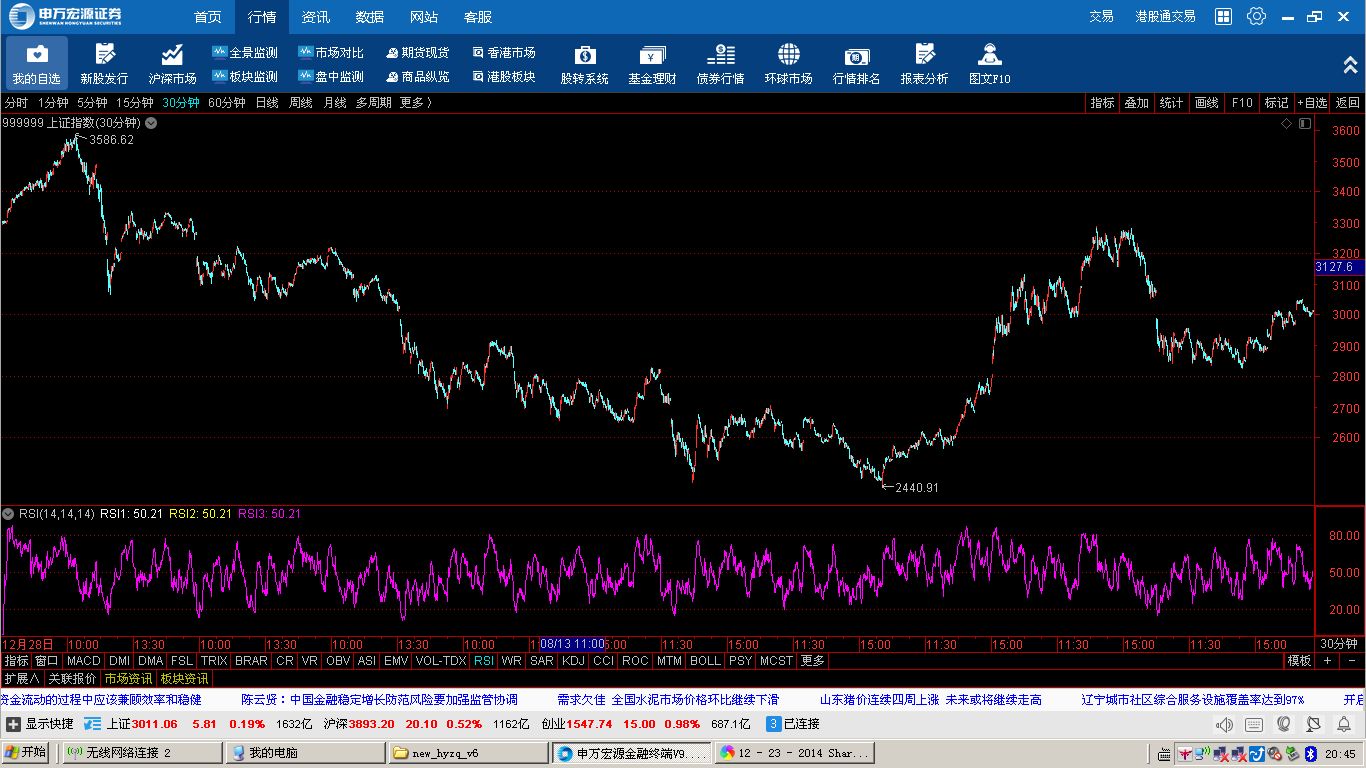Open the settings gear in title bar
Viewport: 1366px width, 768px height.
[x=1256, y=16]
